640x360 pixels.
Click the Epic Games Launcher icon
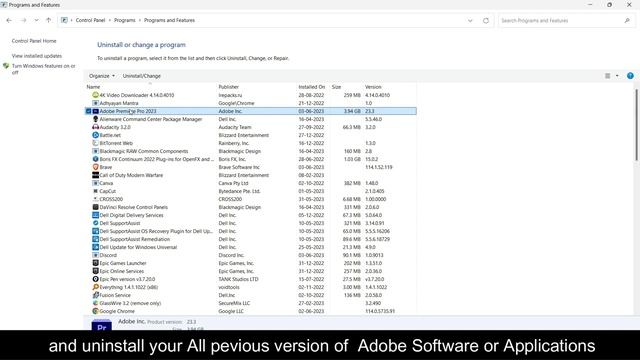tap(95, 263)
